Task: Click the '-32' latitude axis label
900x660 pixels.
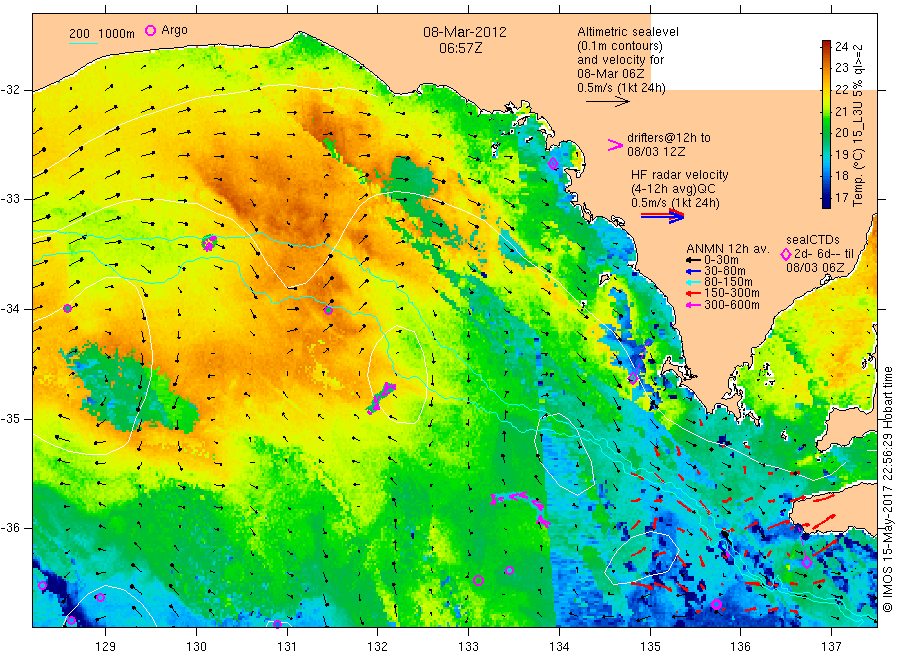Action: click(11, 91)
